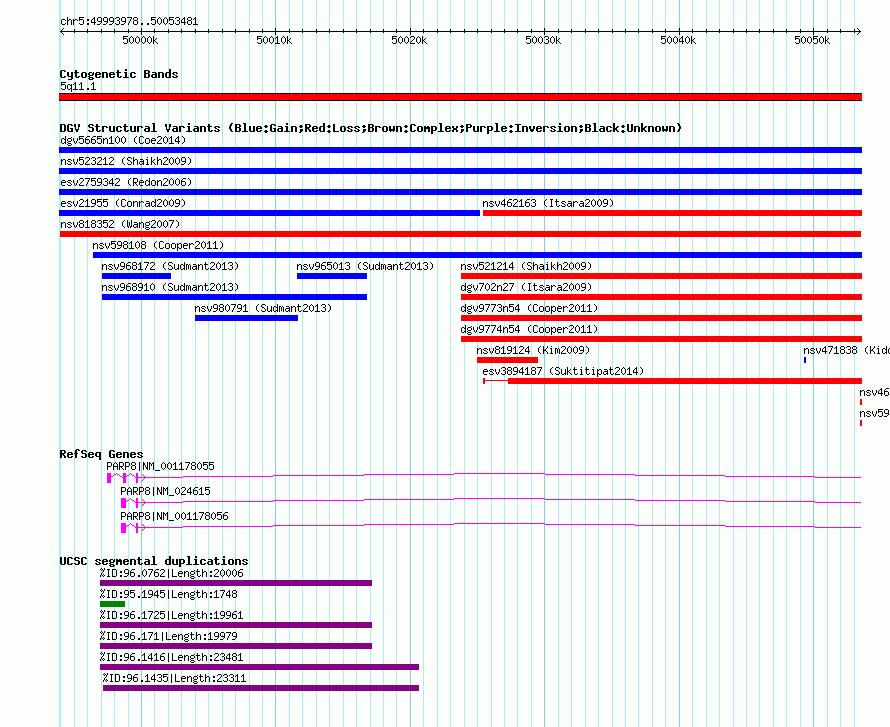Open variant nsv598108 (Cooper2011) label
Viewport: 890px width, 727px height.
[x=158, y=245]
